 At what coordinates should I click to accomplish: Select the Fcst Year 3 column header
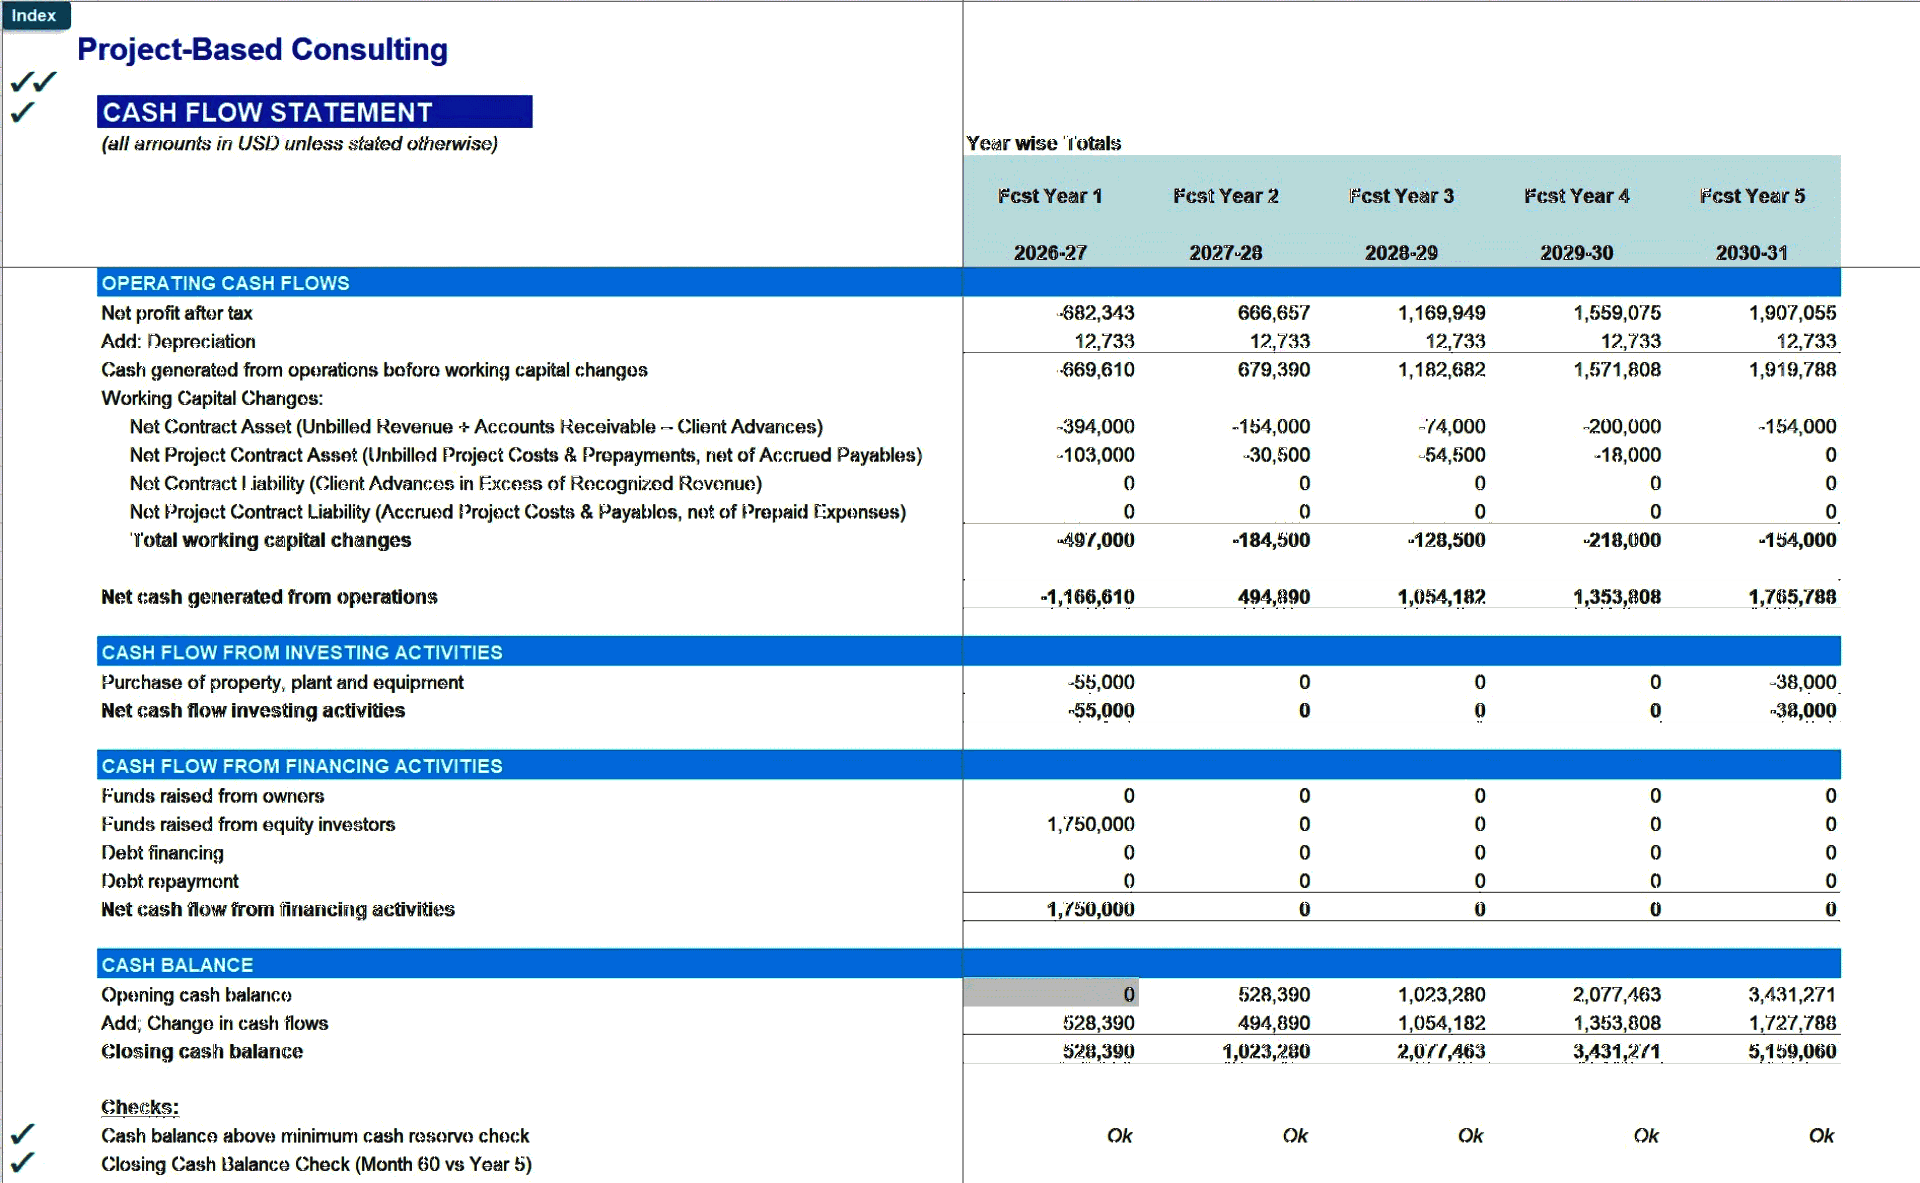click(x=1401, y=196)
